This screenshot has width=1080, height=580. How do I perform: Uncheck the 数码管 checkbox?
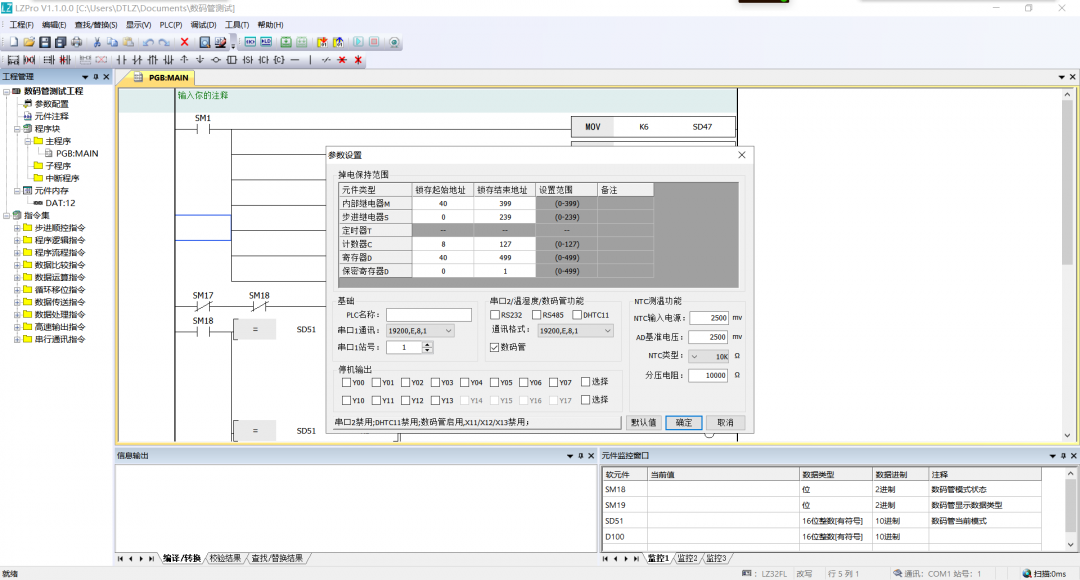[495, 347]
